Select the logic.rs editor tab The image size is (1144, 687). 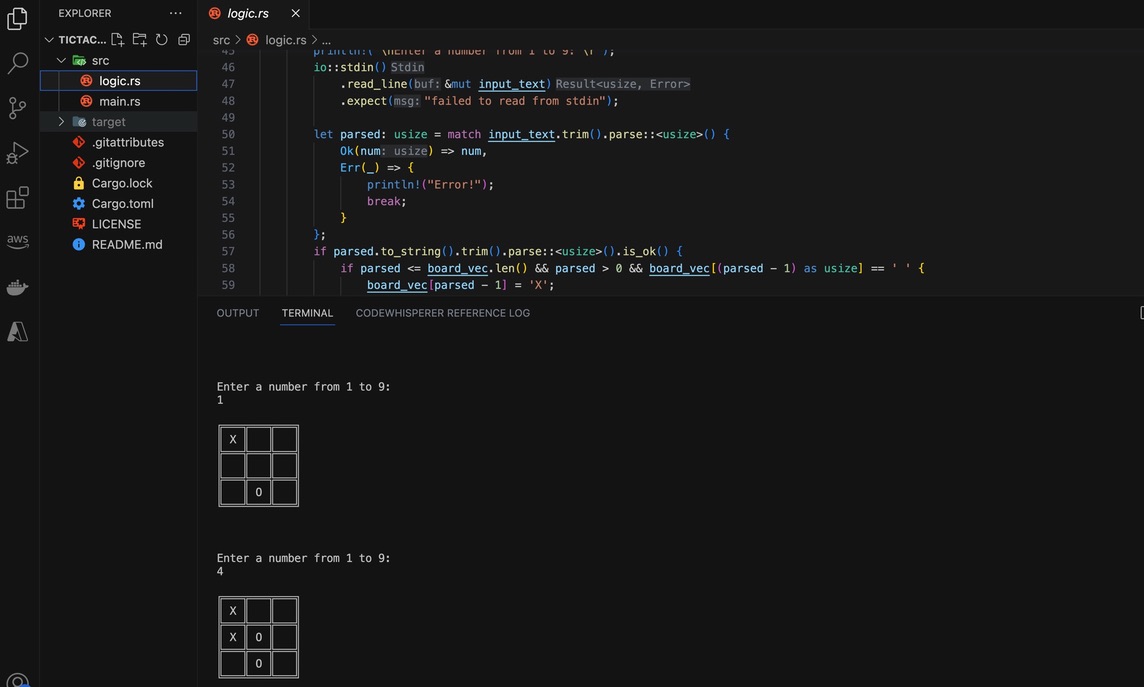[253, 13]
